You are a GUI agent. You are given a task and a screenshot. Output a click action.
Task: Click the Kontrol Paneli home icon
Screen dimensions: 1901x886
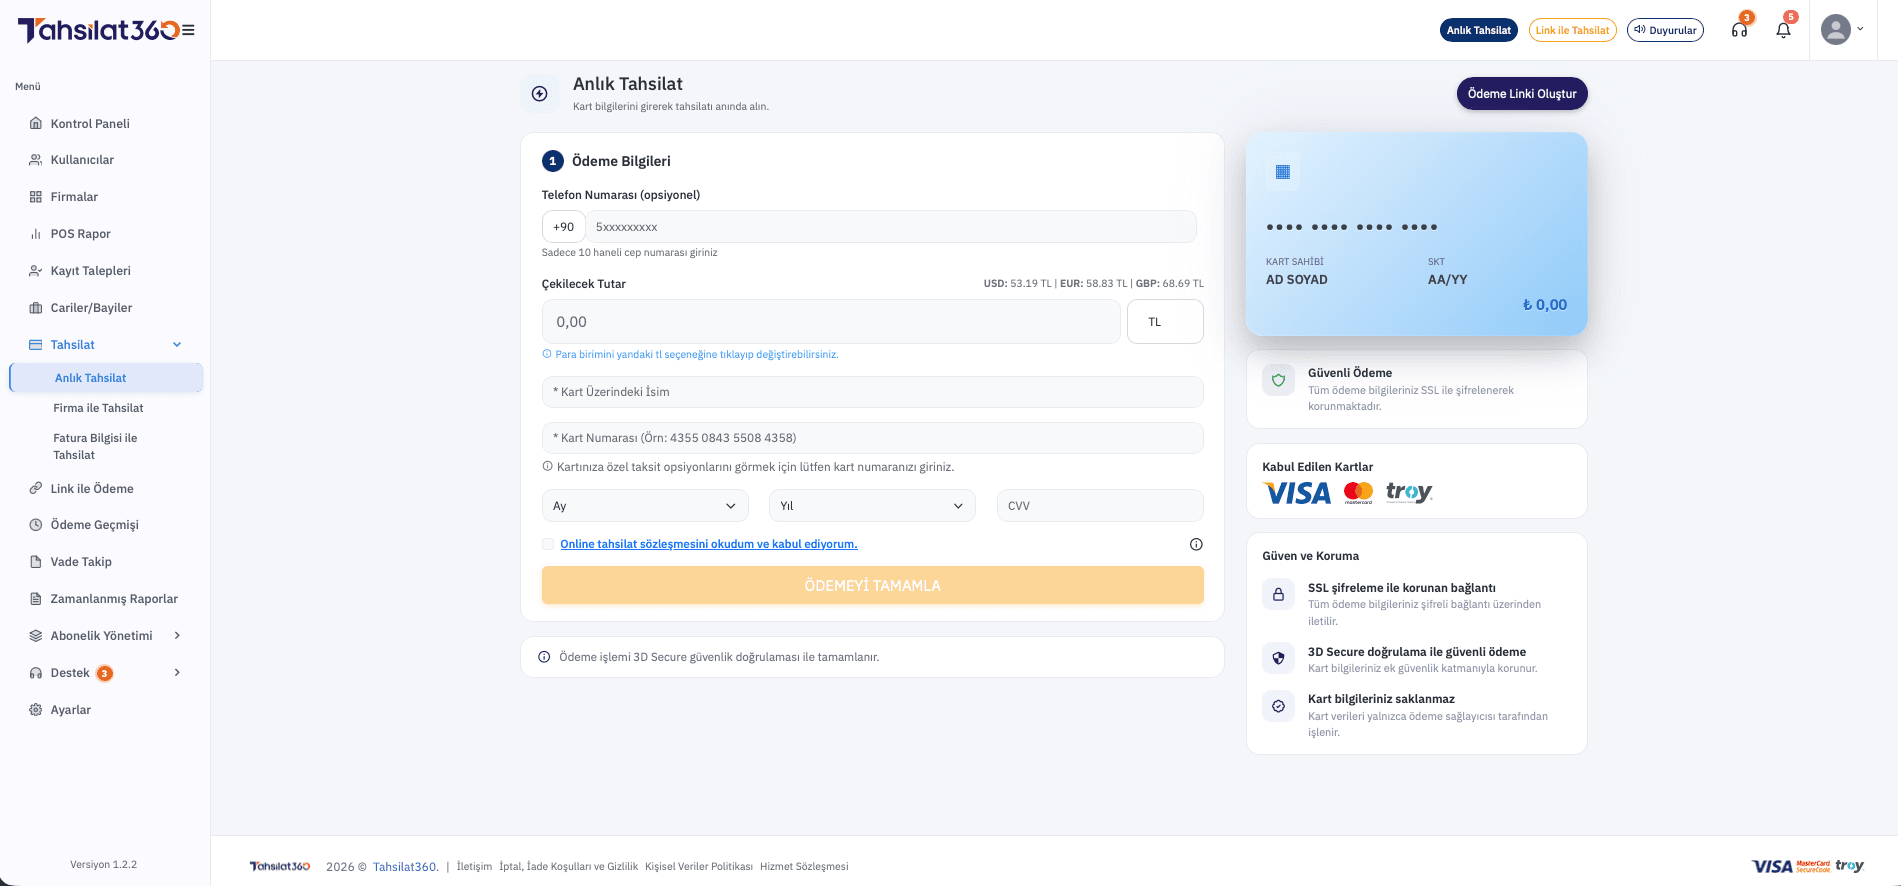click(x=36, y=124)
